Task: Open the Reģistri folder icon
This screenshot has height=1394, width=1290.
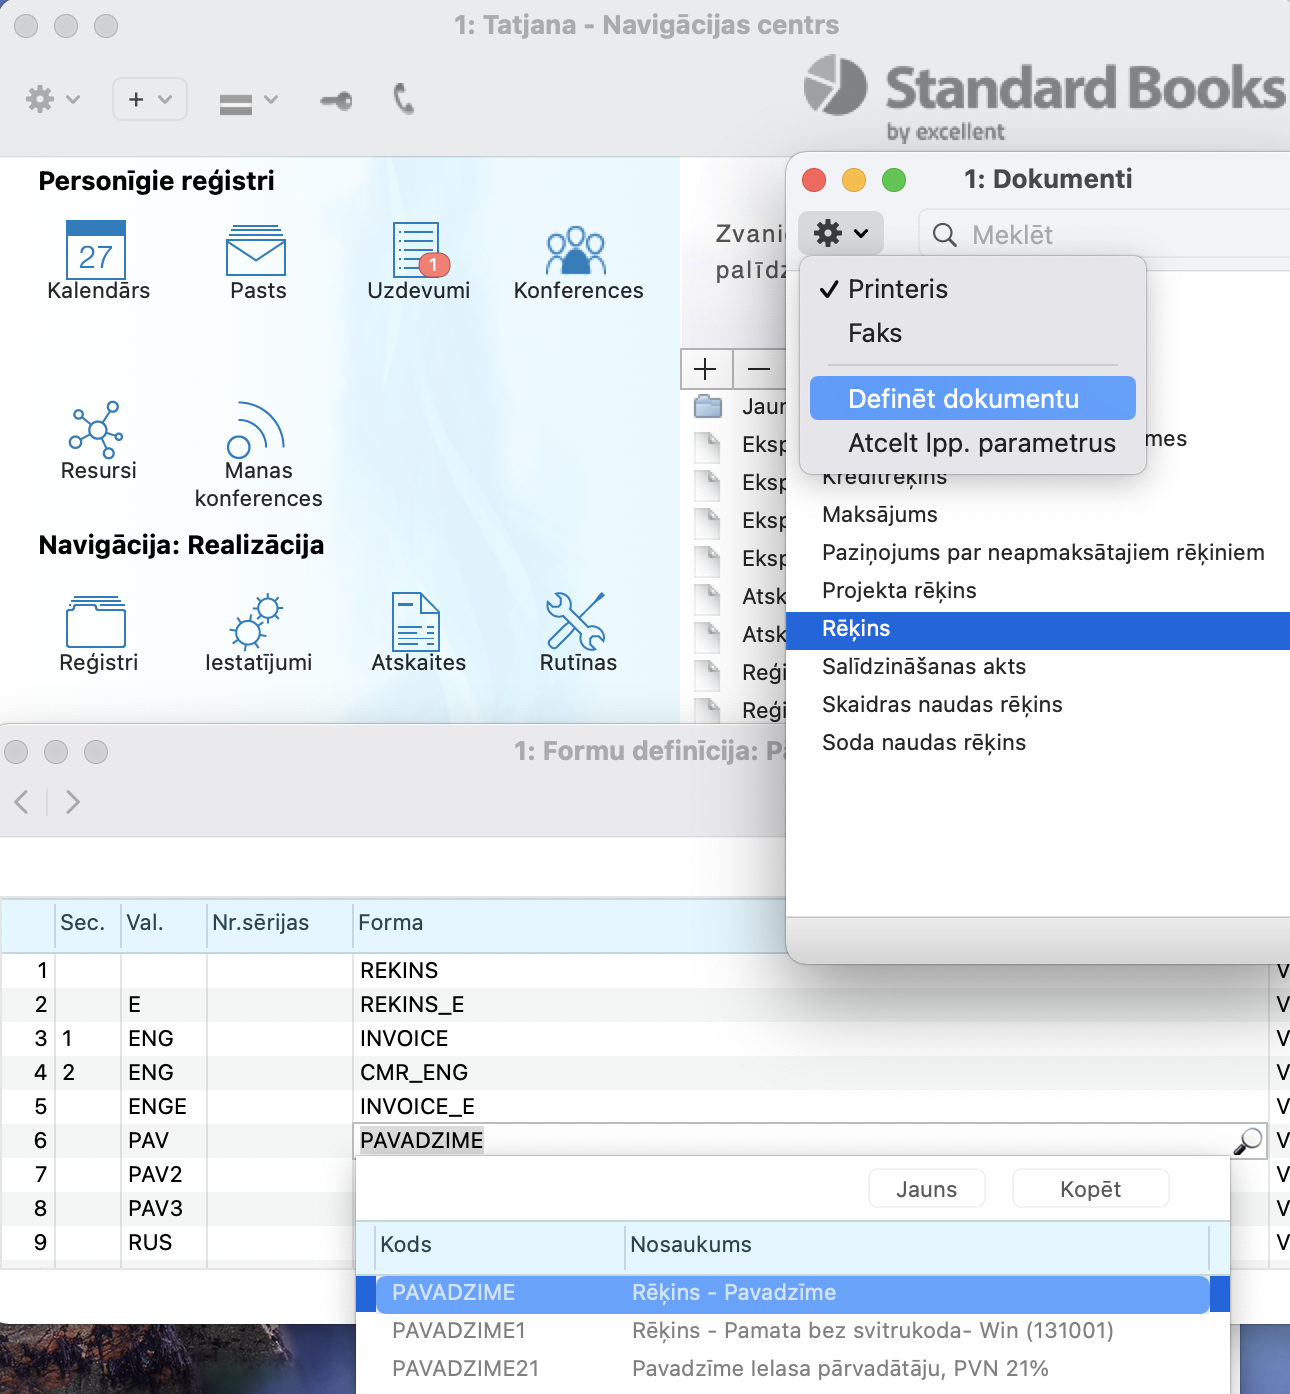Action: point(96,622)
